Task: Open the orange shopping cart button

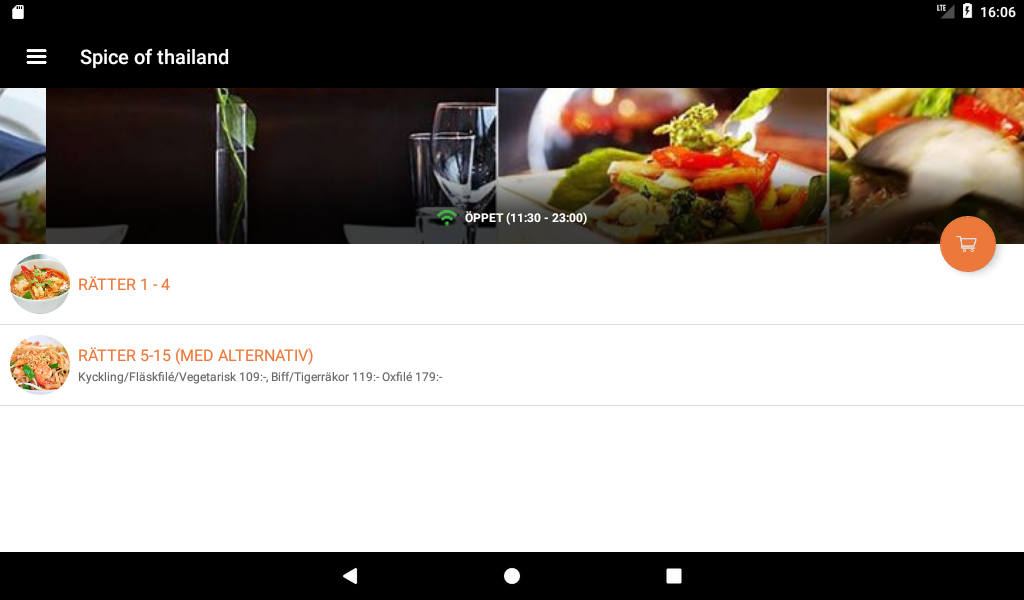Action: click(967, 244)
